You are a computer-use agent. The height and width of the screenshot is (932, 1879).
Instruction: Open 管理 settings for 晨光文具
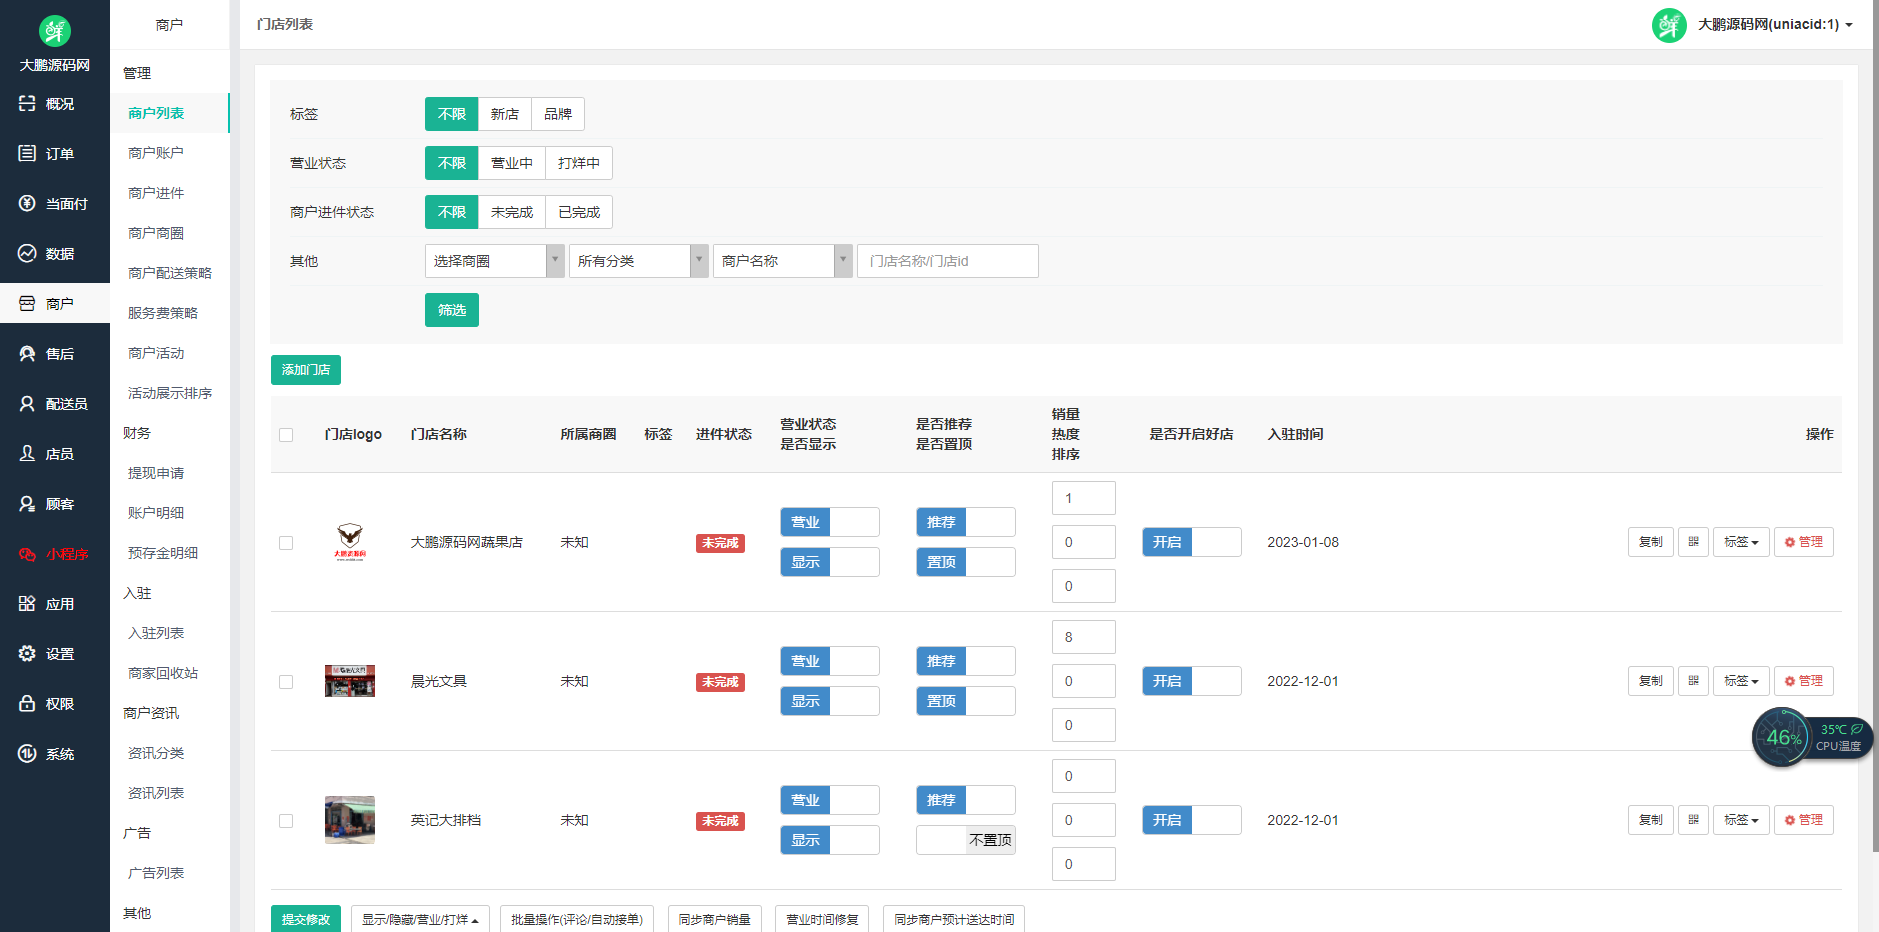click(1804, 680)
